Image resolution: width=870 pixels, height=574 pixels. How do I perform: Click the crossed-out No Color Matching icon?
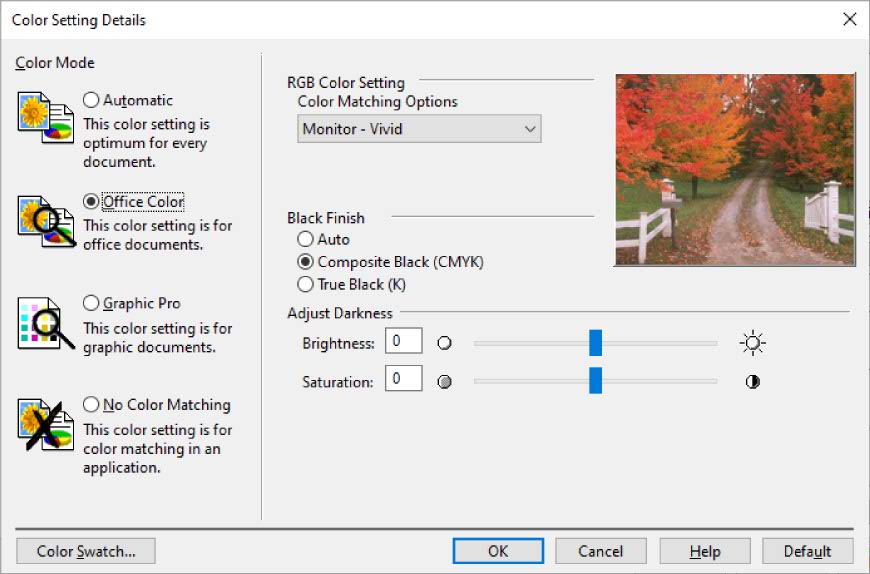point(45,425)
